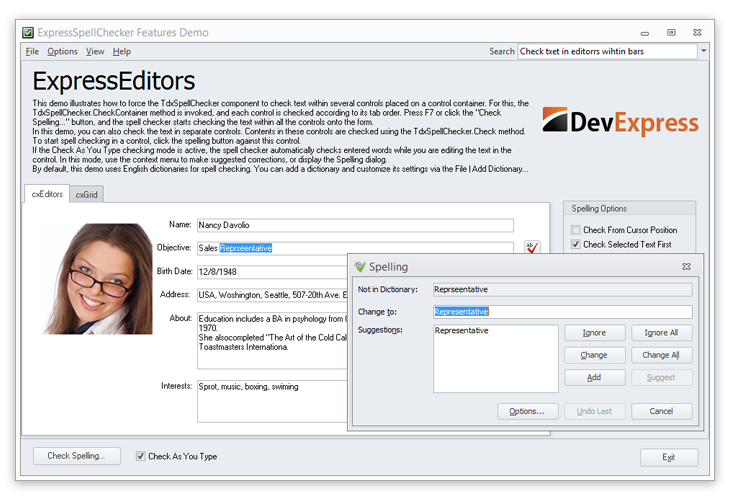
Task: Uncheck Check Selected Text First
Action: coord(576,244)
